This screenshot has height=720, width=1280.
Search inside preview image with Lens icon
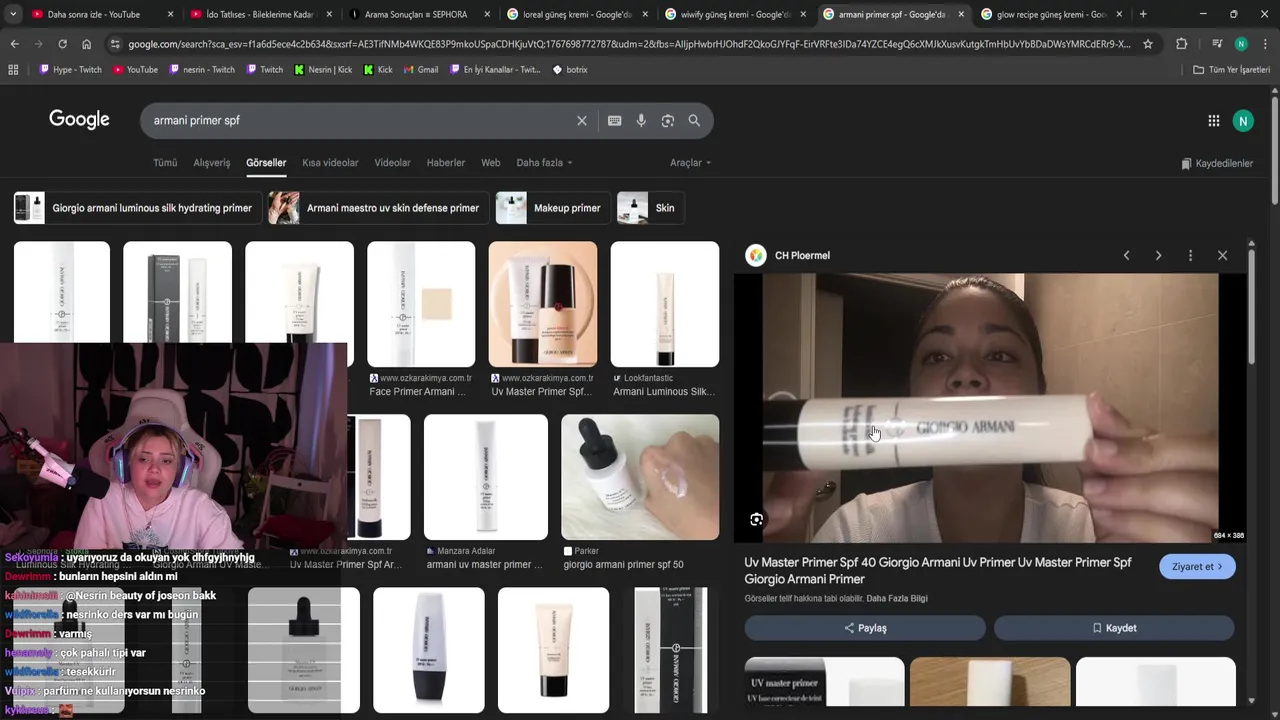click(756, 519)
